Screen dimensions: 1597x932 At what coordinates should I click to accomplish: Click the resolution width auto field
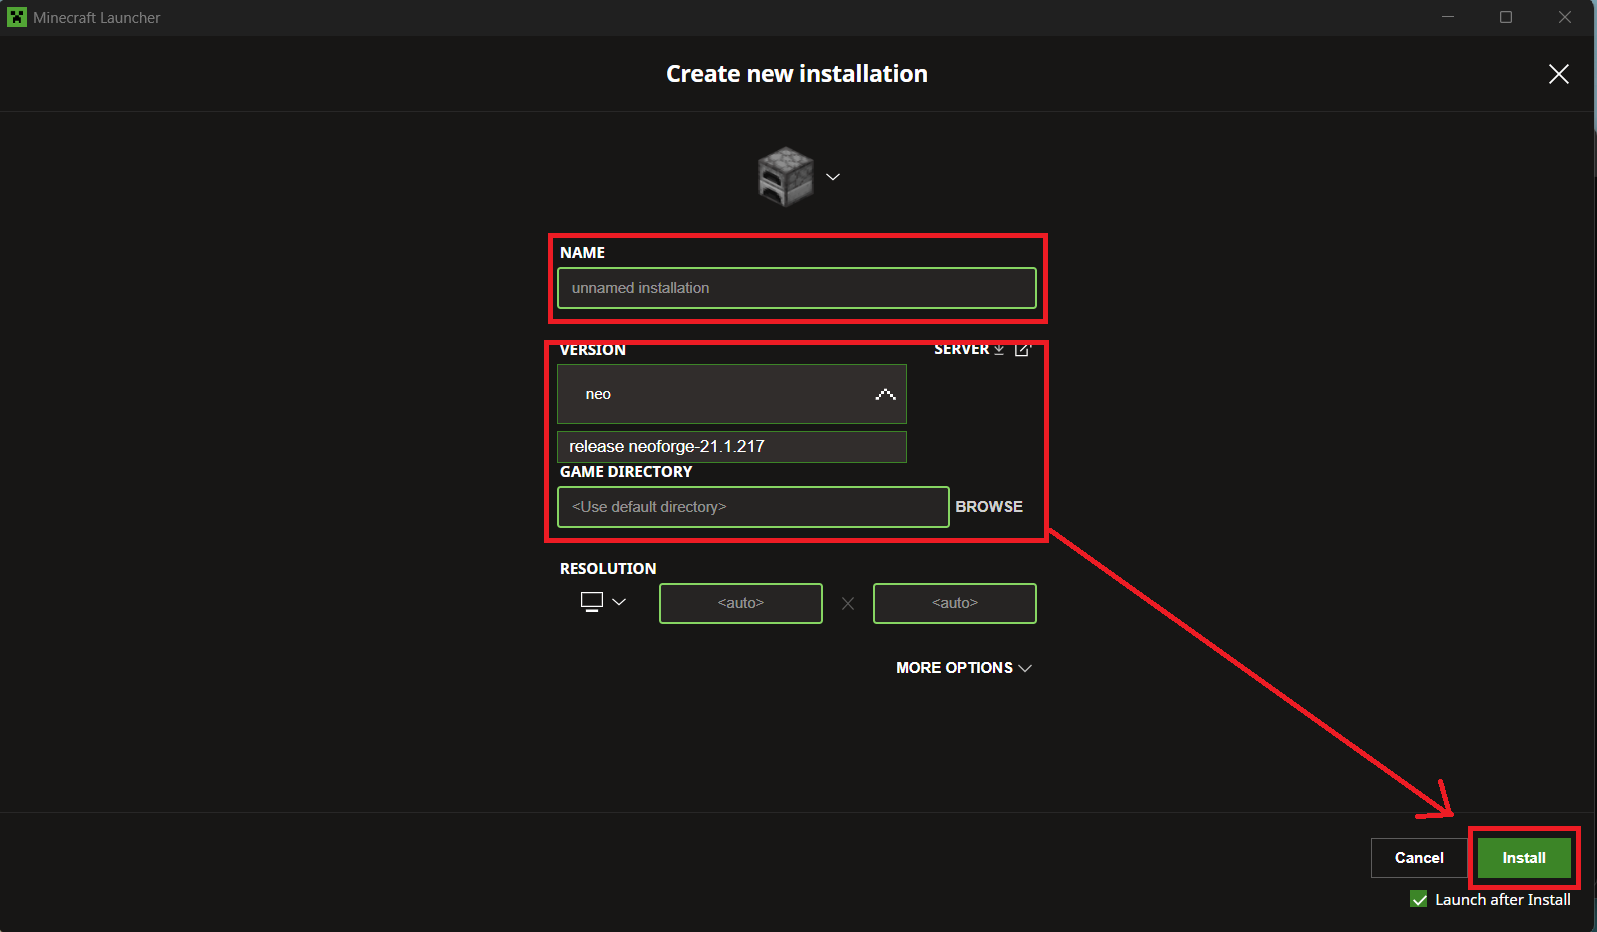click(x=741, y=603)
